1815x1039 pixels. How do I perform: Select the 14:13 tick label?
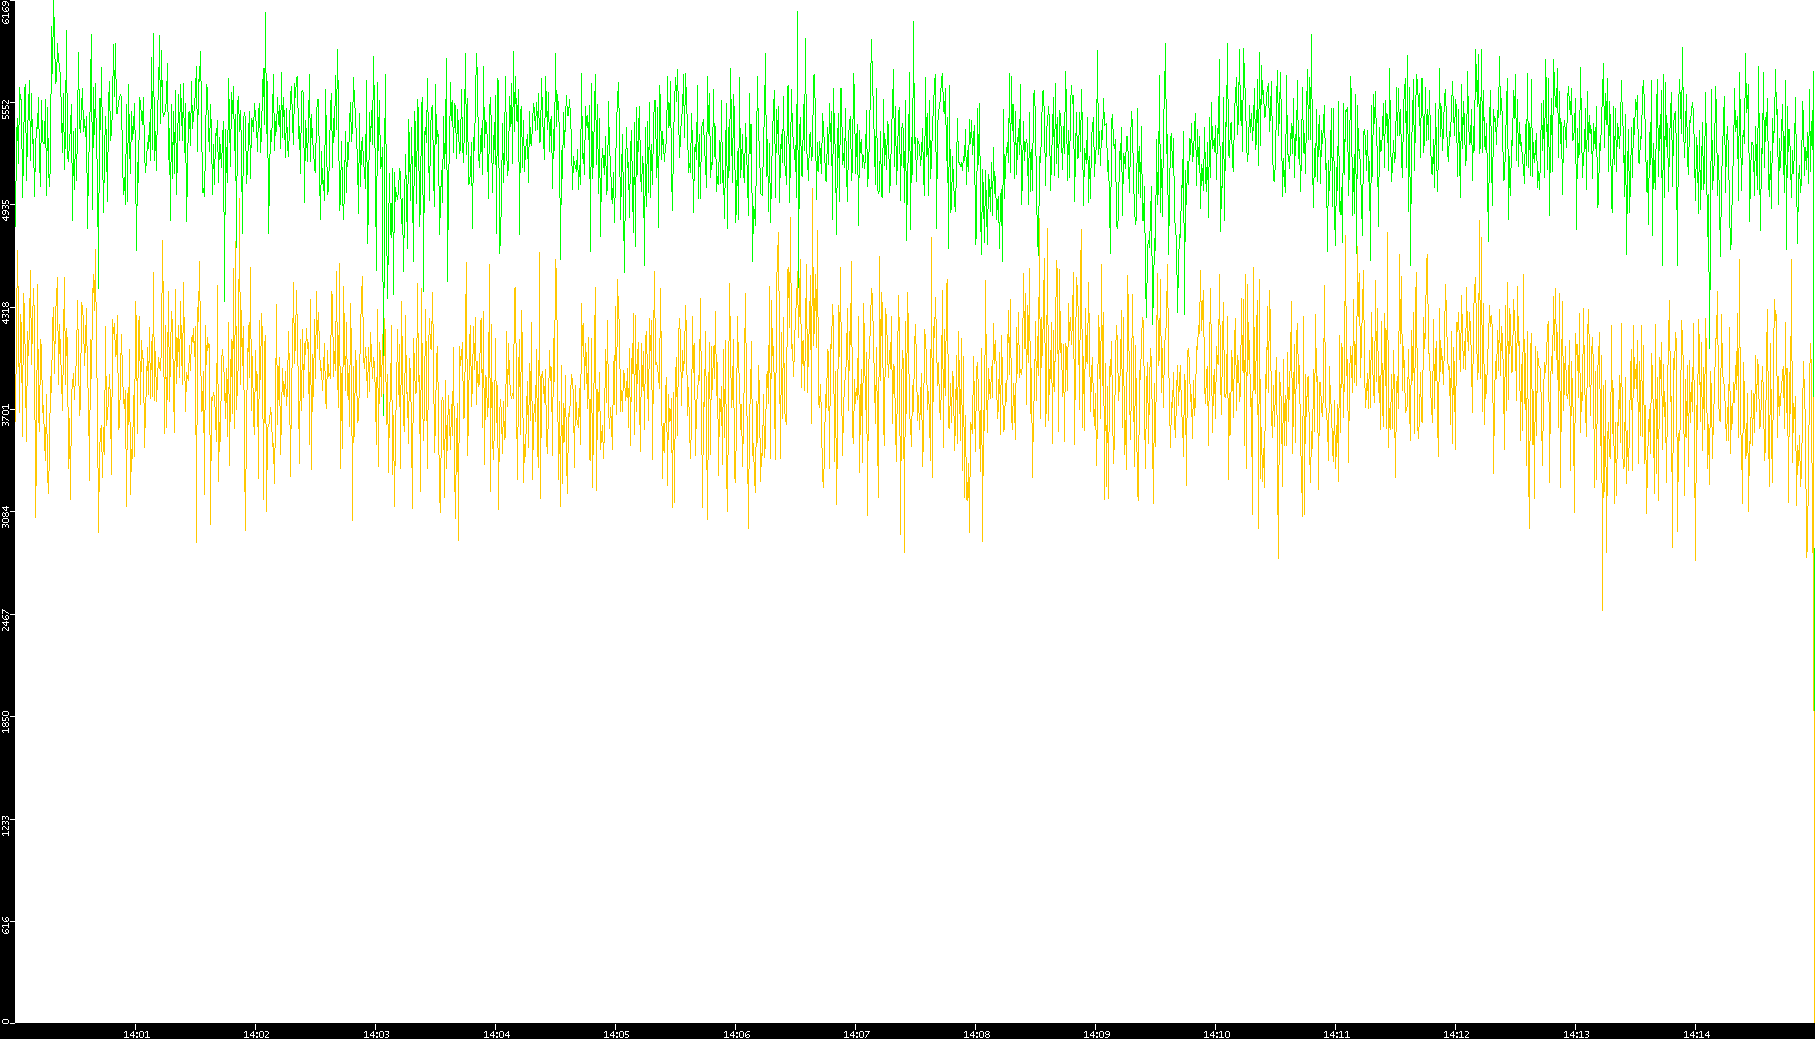pos(1576,1033)
